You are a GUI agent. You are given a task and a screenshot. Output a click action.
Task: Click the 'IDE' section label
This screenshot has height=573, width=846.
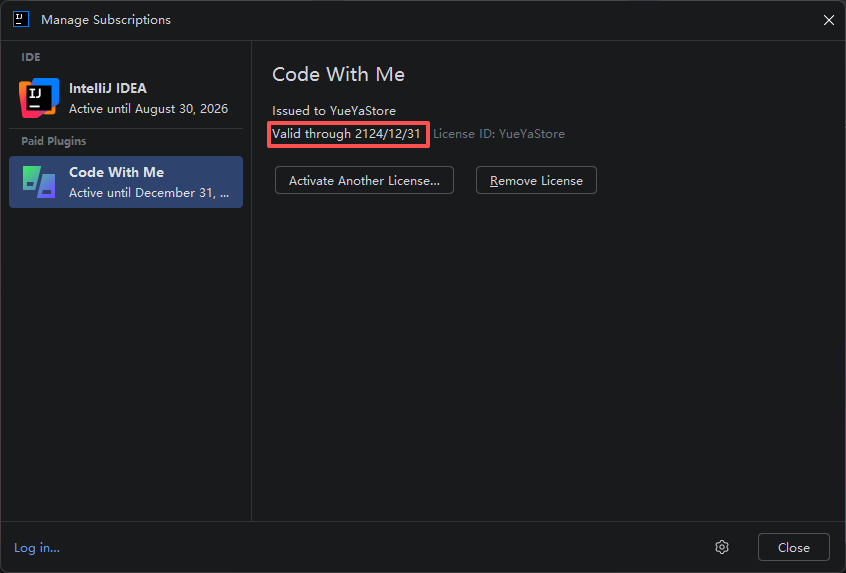tap(31, 57)
